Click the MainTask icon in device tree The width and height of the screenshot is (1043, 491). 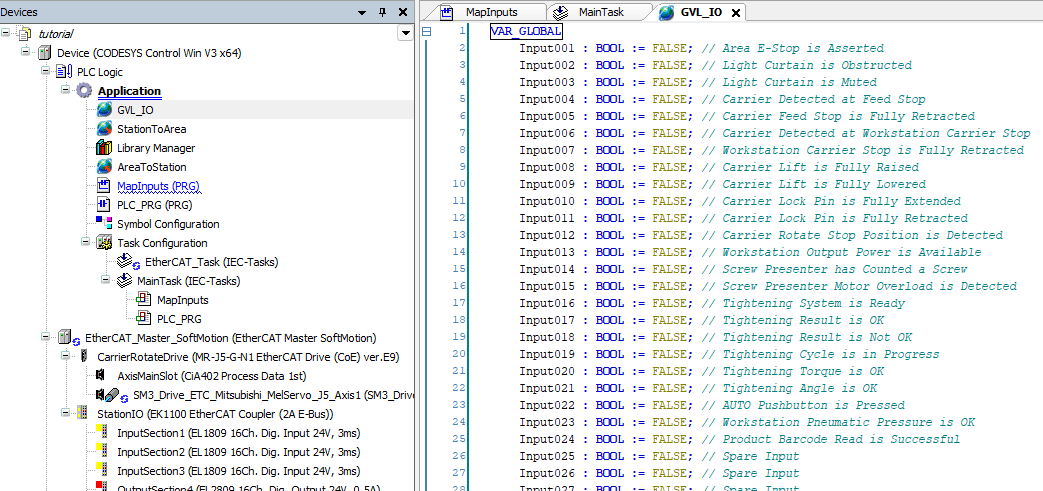[x=124, y=281]
